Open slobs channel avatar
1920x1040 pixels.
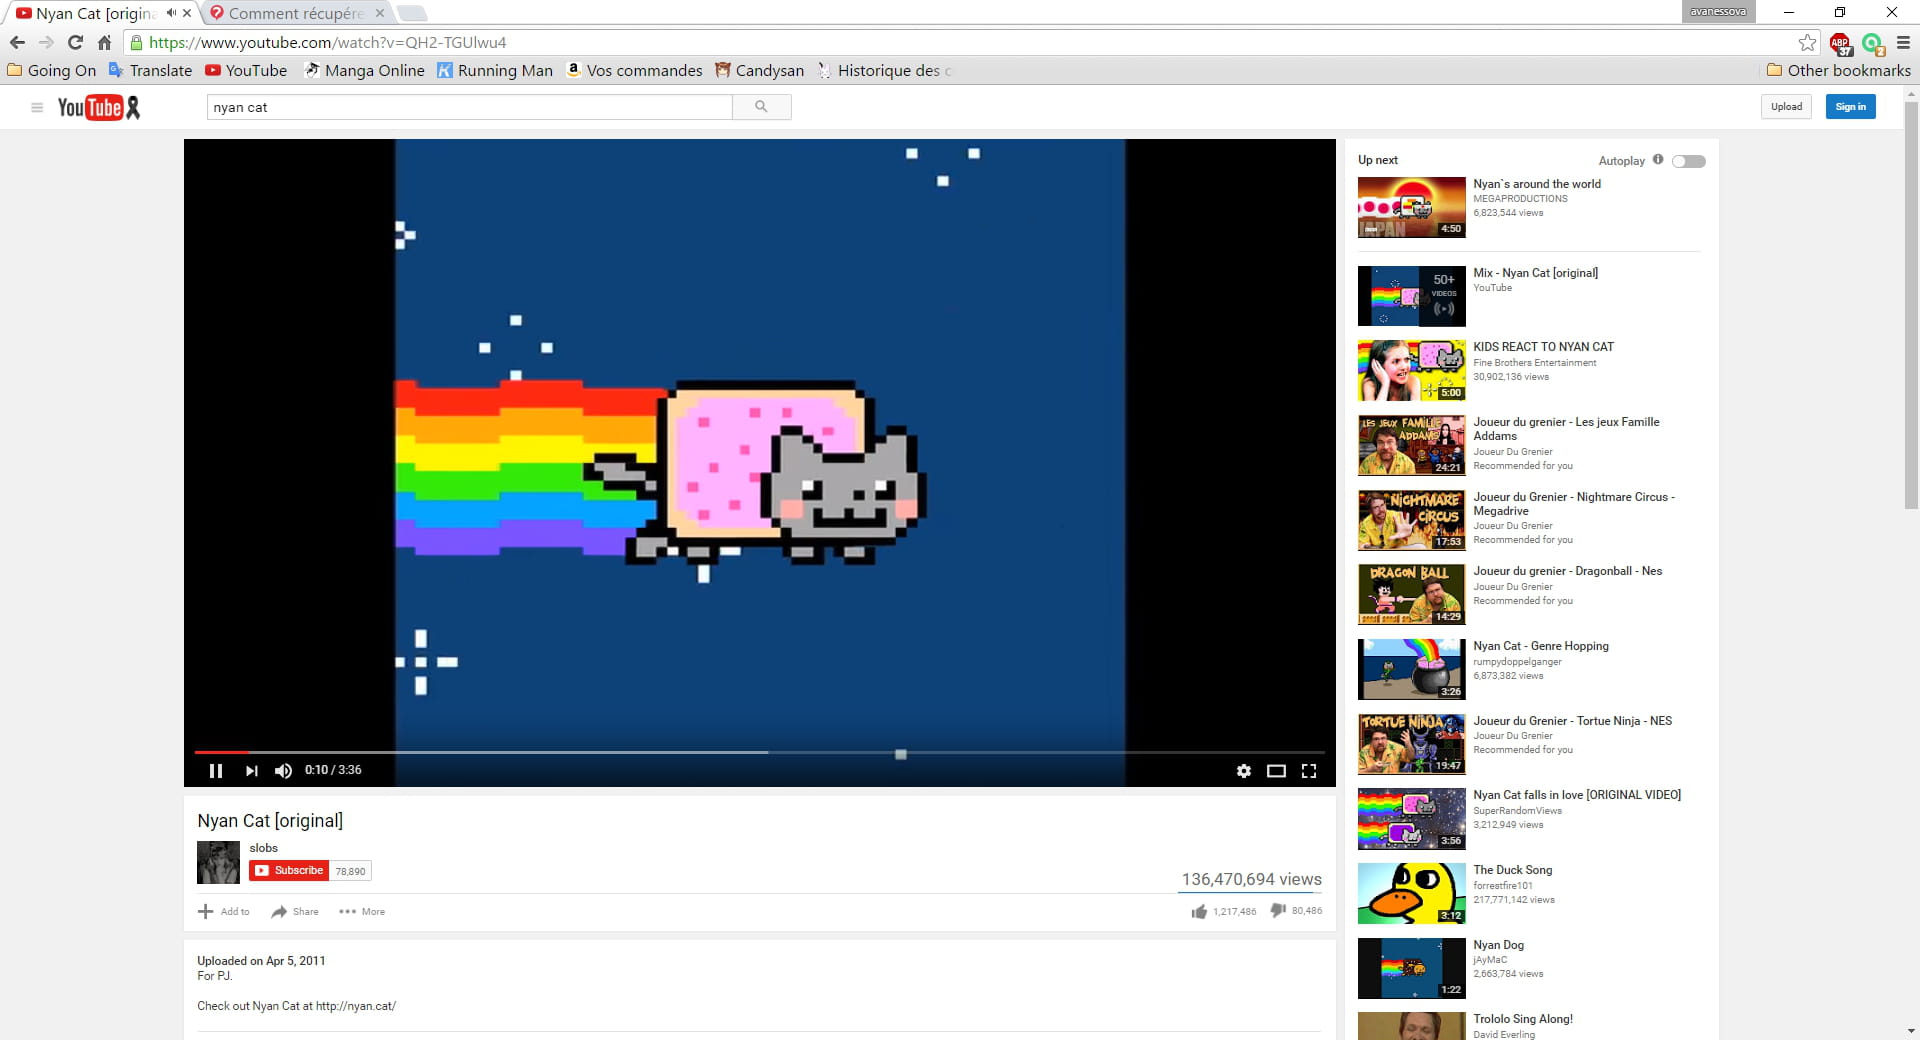click(x=218, y=862)
